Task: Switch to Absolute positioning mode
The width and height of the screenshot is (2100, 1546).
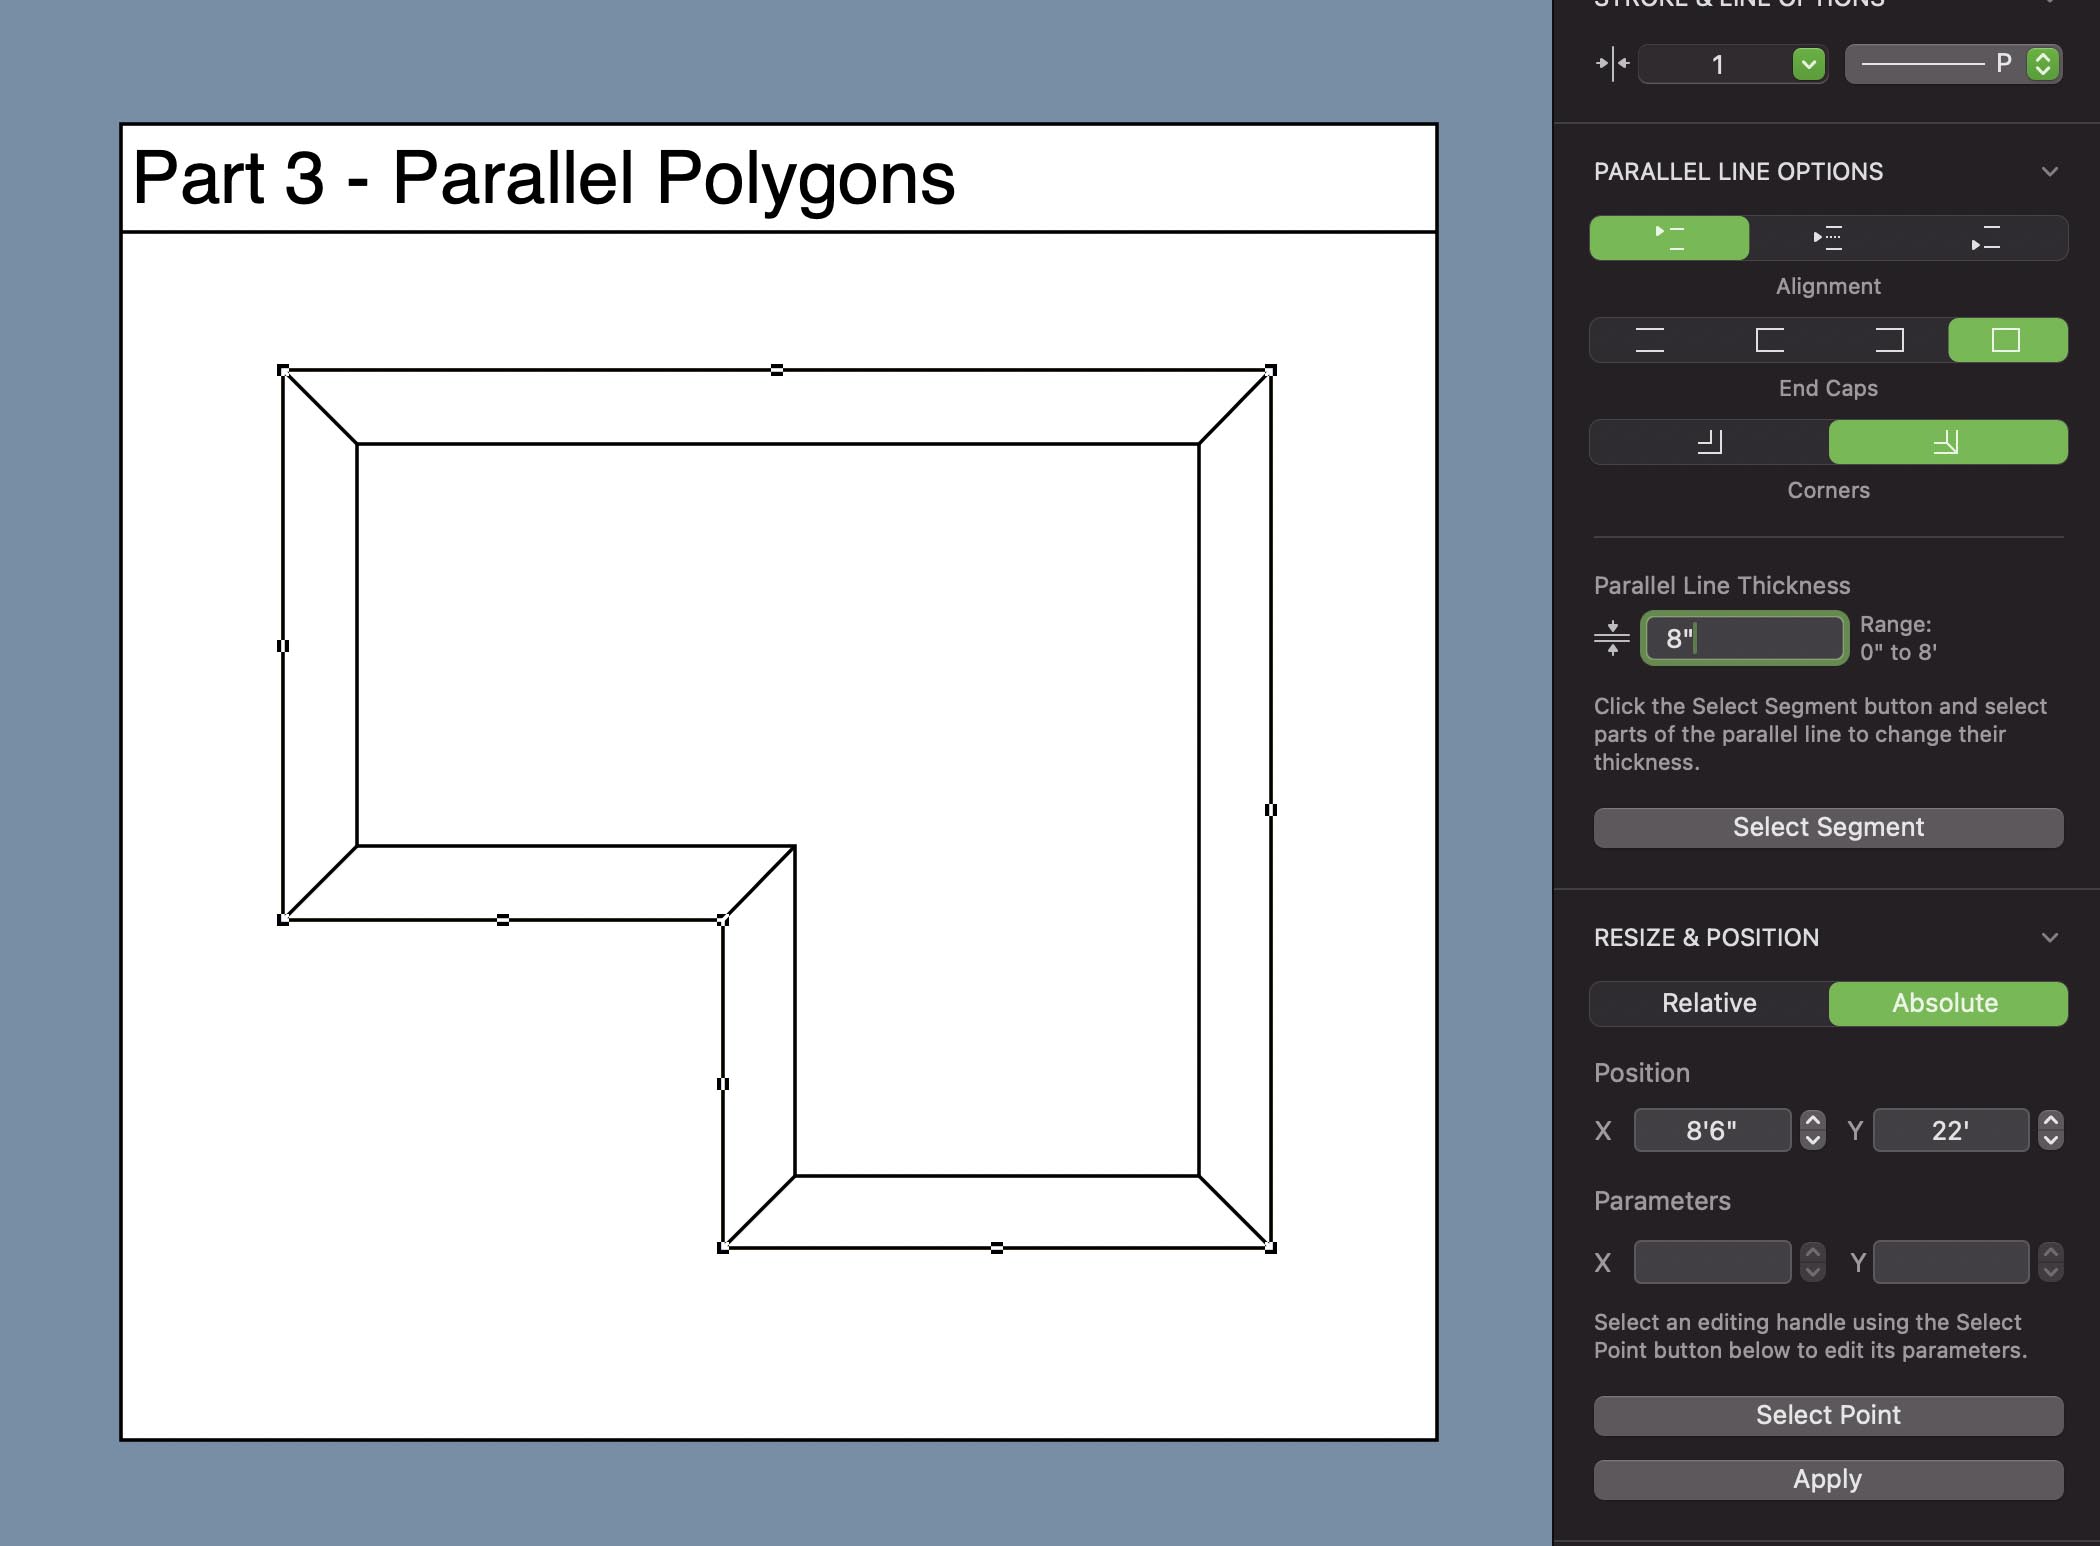Action: pyautogui.click(x=1946, y=1003)
